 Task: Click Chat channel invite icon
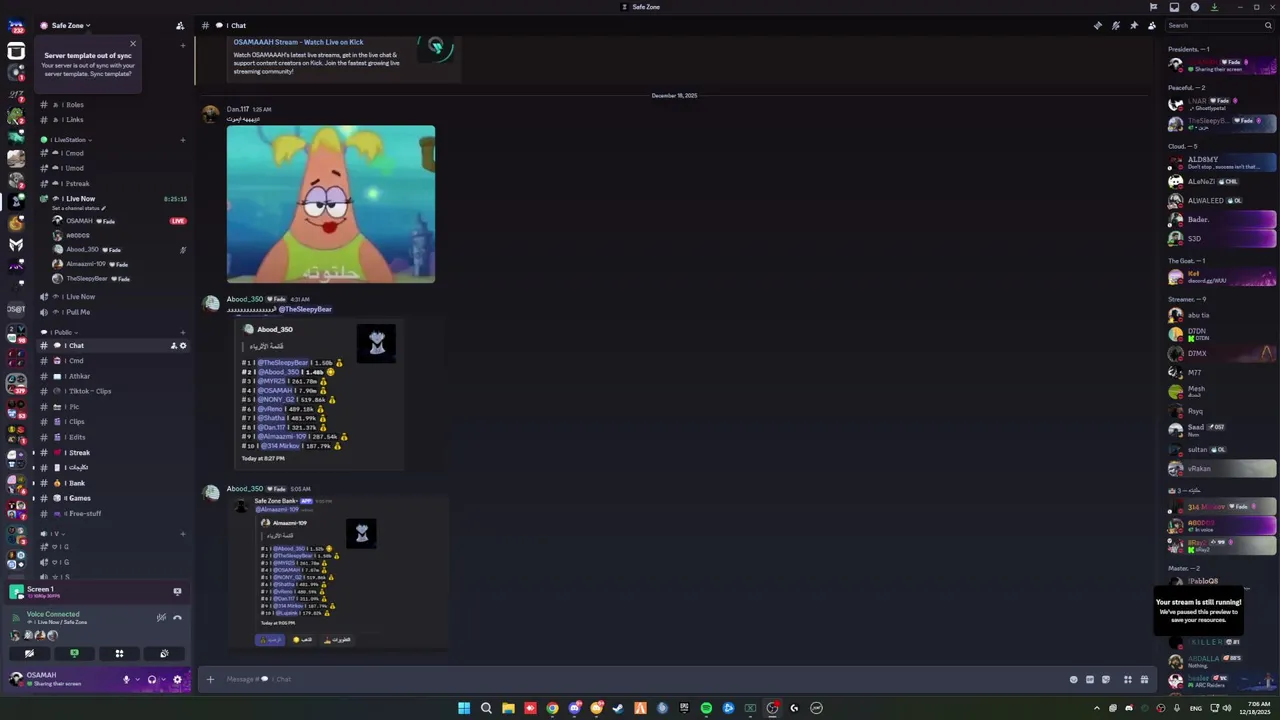coord(173,346)
